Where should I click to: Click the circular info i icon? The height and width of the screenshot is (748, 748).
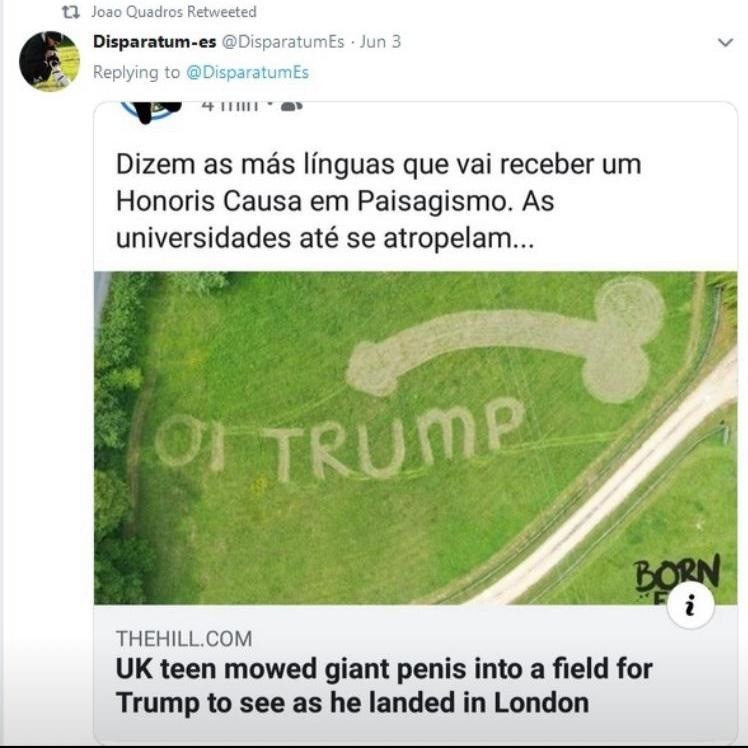tap(690, 606)
